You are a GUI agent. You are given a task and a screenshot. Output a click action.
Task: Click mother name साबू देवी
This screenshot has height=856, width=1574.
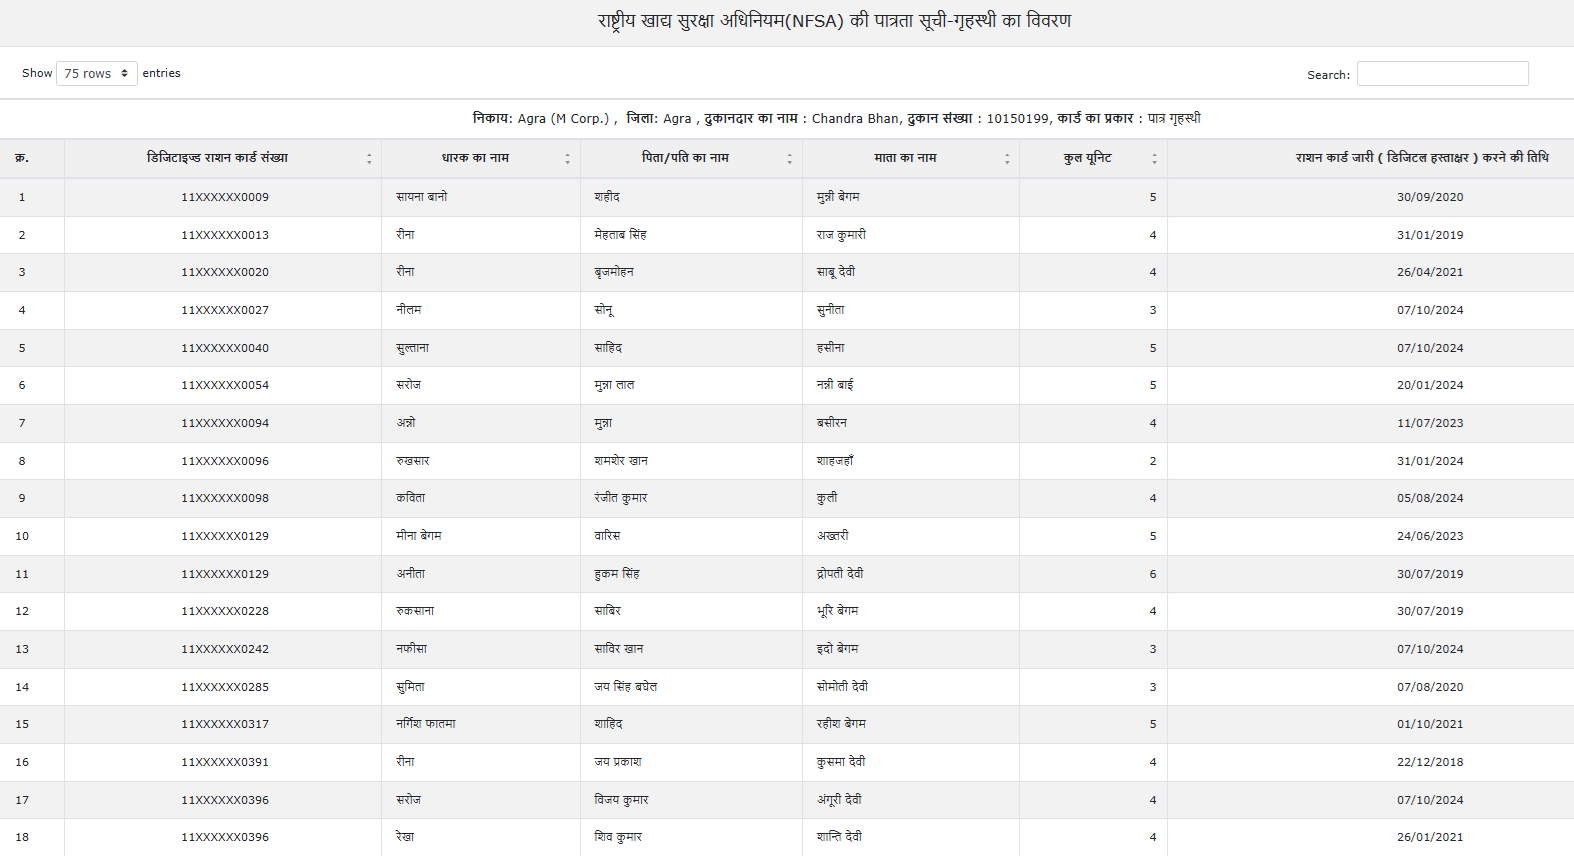836,272
